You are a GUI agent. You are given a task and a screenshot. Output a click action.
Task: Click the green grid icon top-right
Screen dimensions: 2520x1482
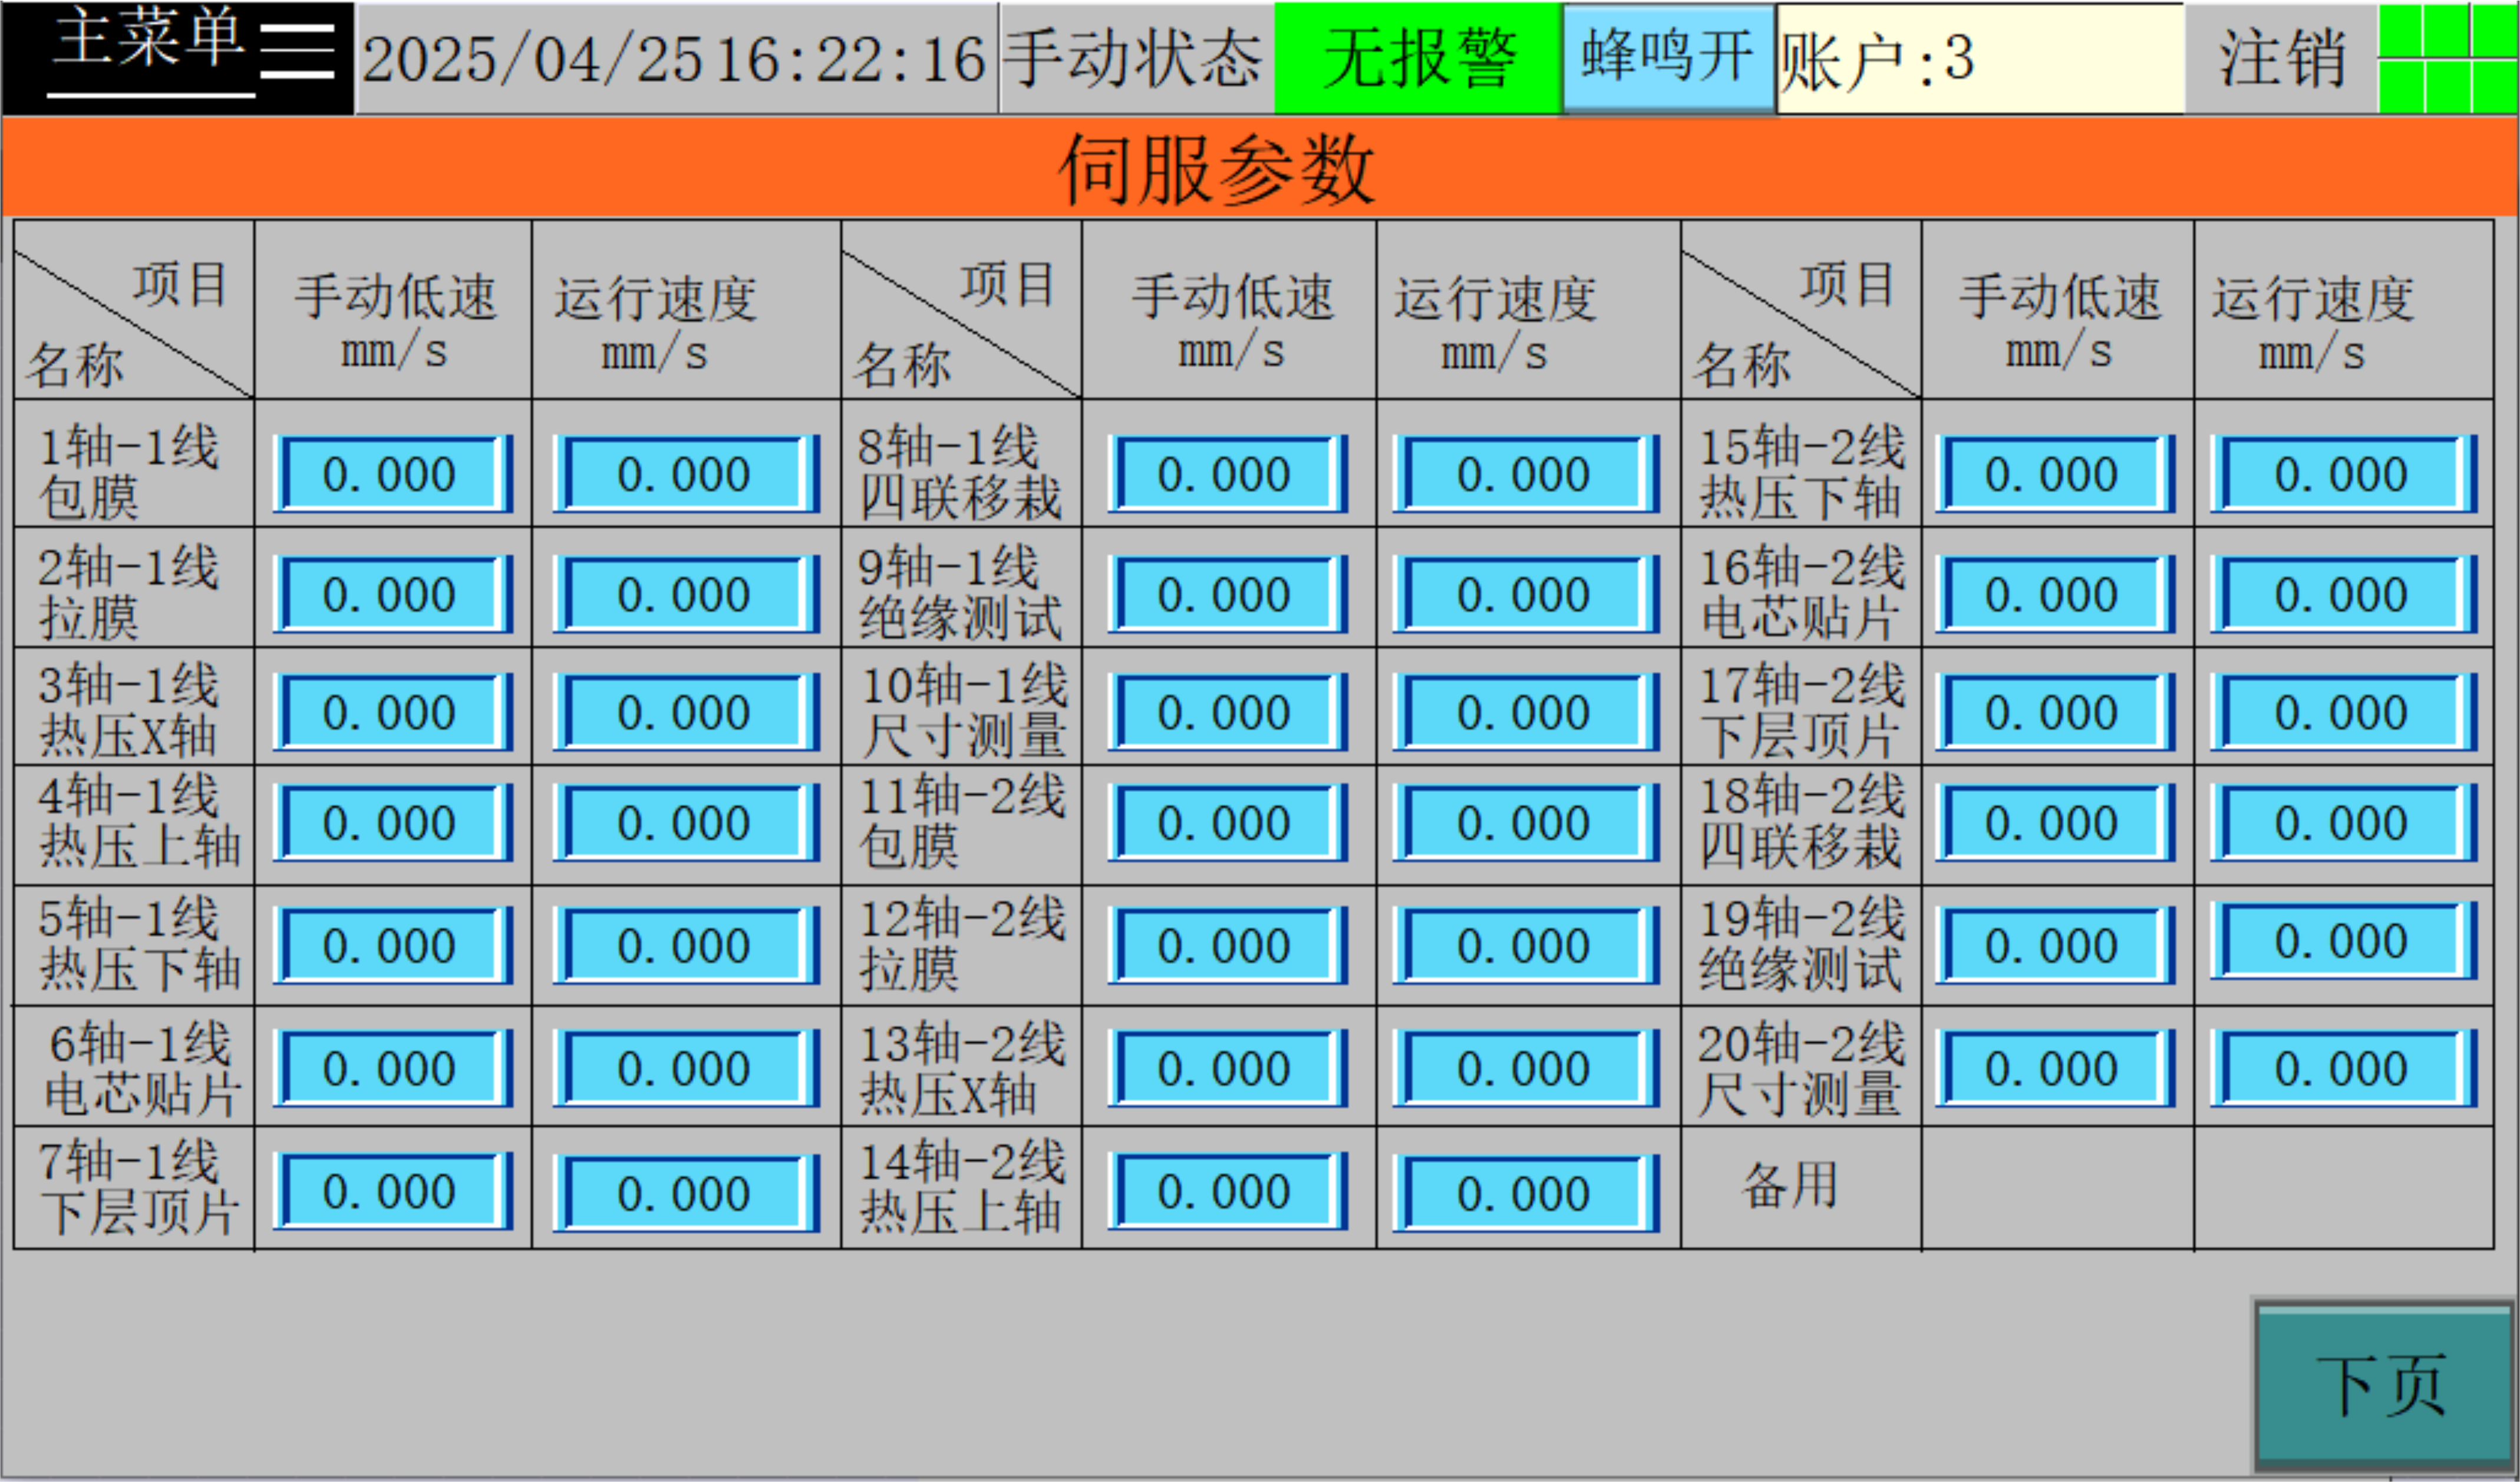(x=2448, y=56)
